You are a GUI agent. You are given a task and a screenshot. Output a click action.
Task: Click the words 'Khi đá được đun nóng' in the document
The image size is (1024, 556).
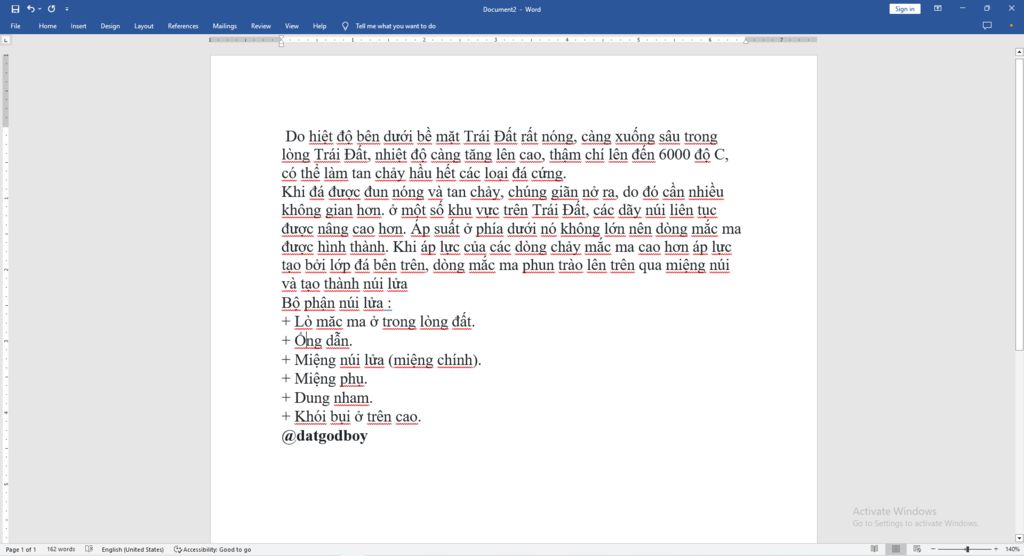(x=353, y=192)
